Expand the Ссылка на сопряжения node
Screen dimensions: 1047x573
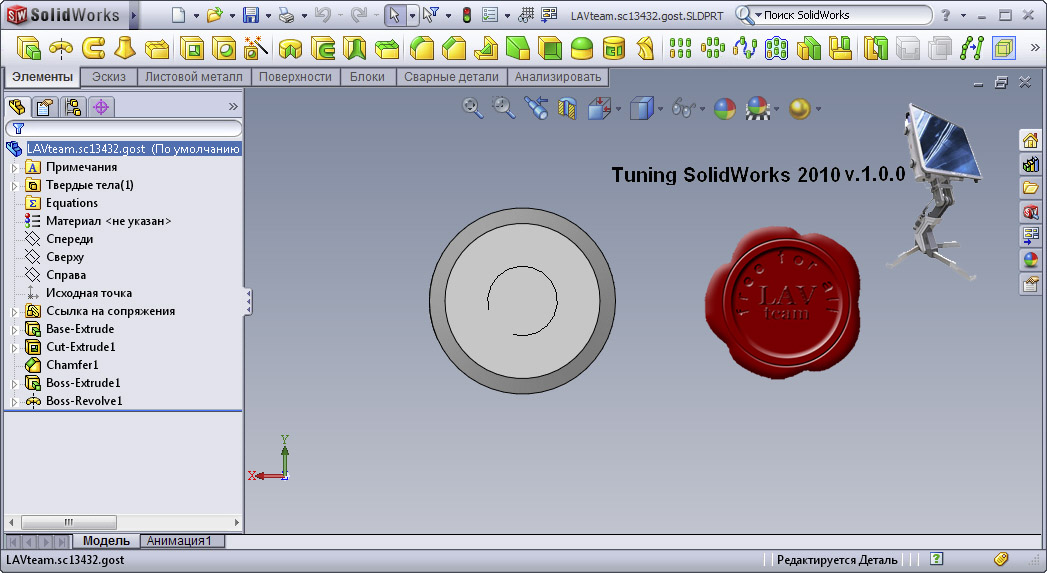(x=15, y=311)
